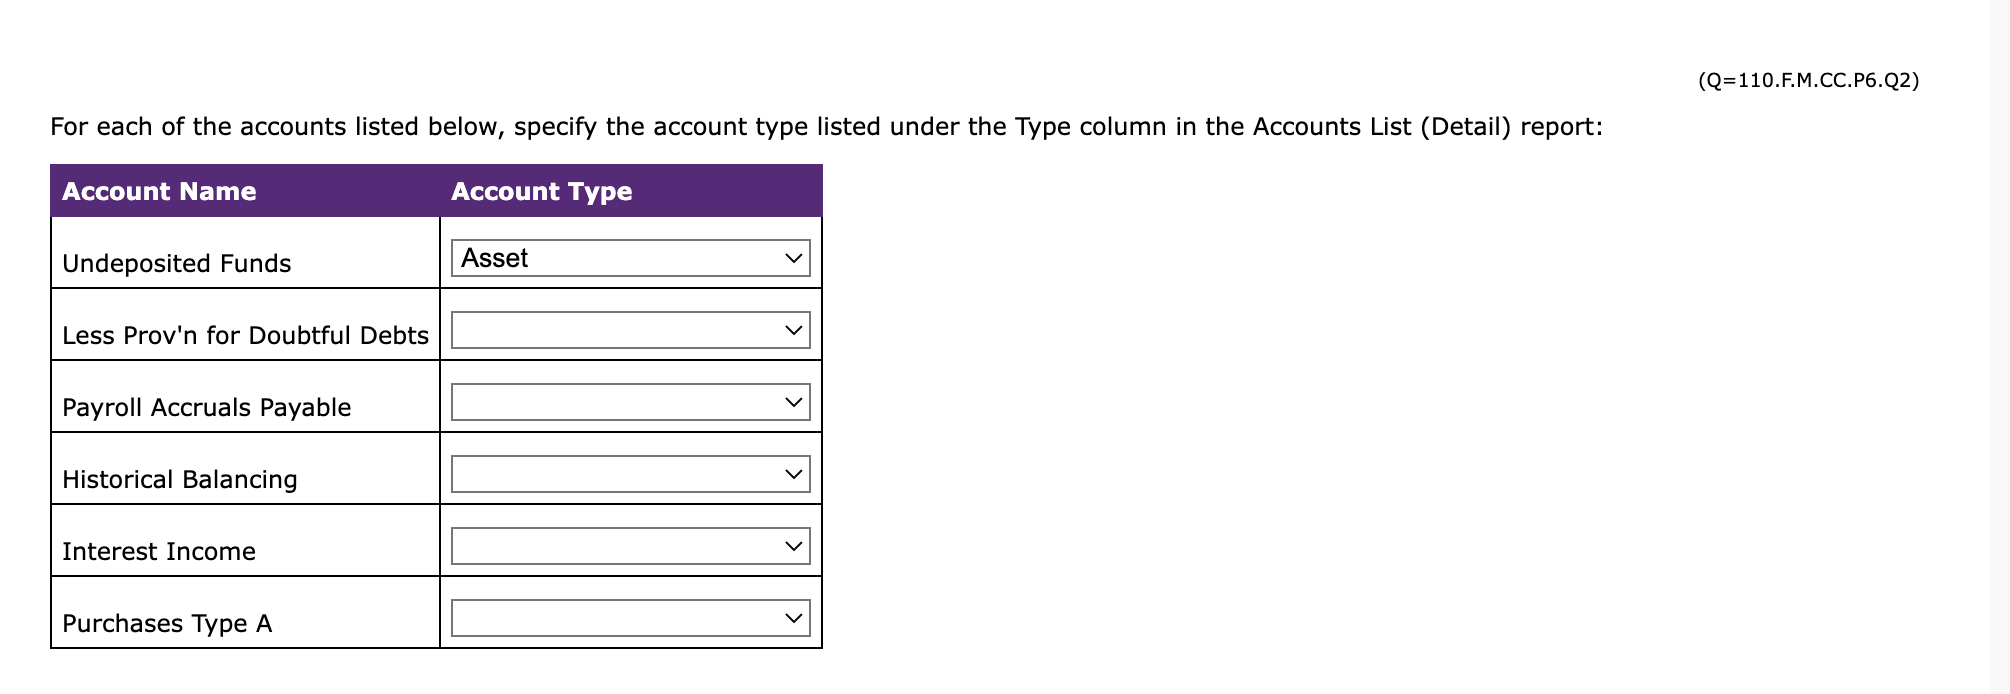Viewport: 2010px width, 694px height.
Task: Click the chevron in the Historical Balancing row
Action: tap(794, 471)
